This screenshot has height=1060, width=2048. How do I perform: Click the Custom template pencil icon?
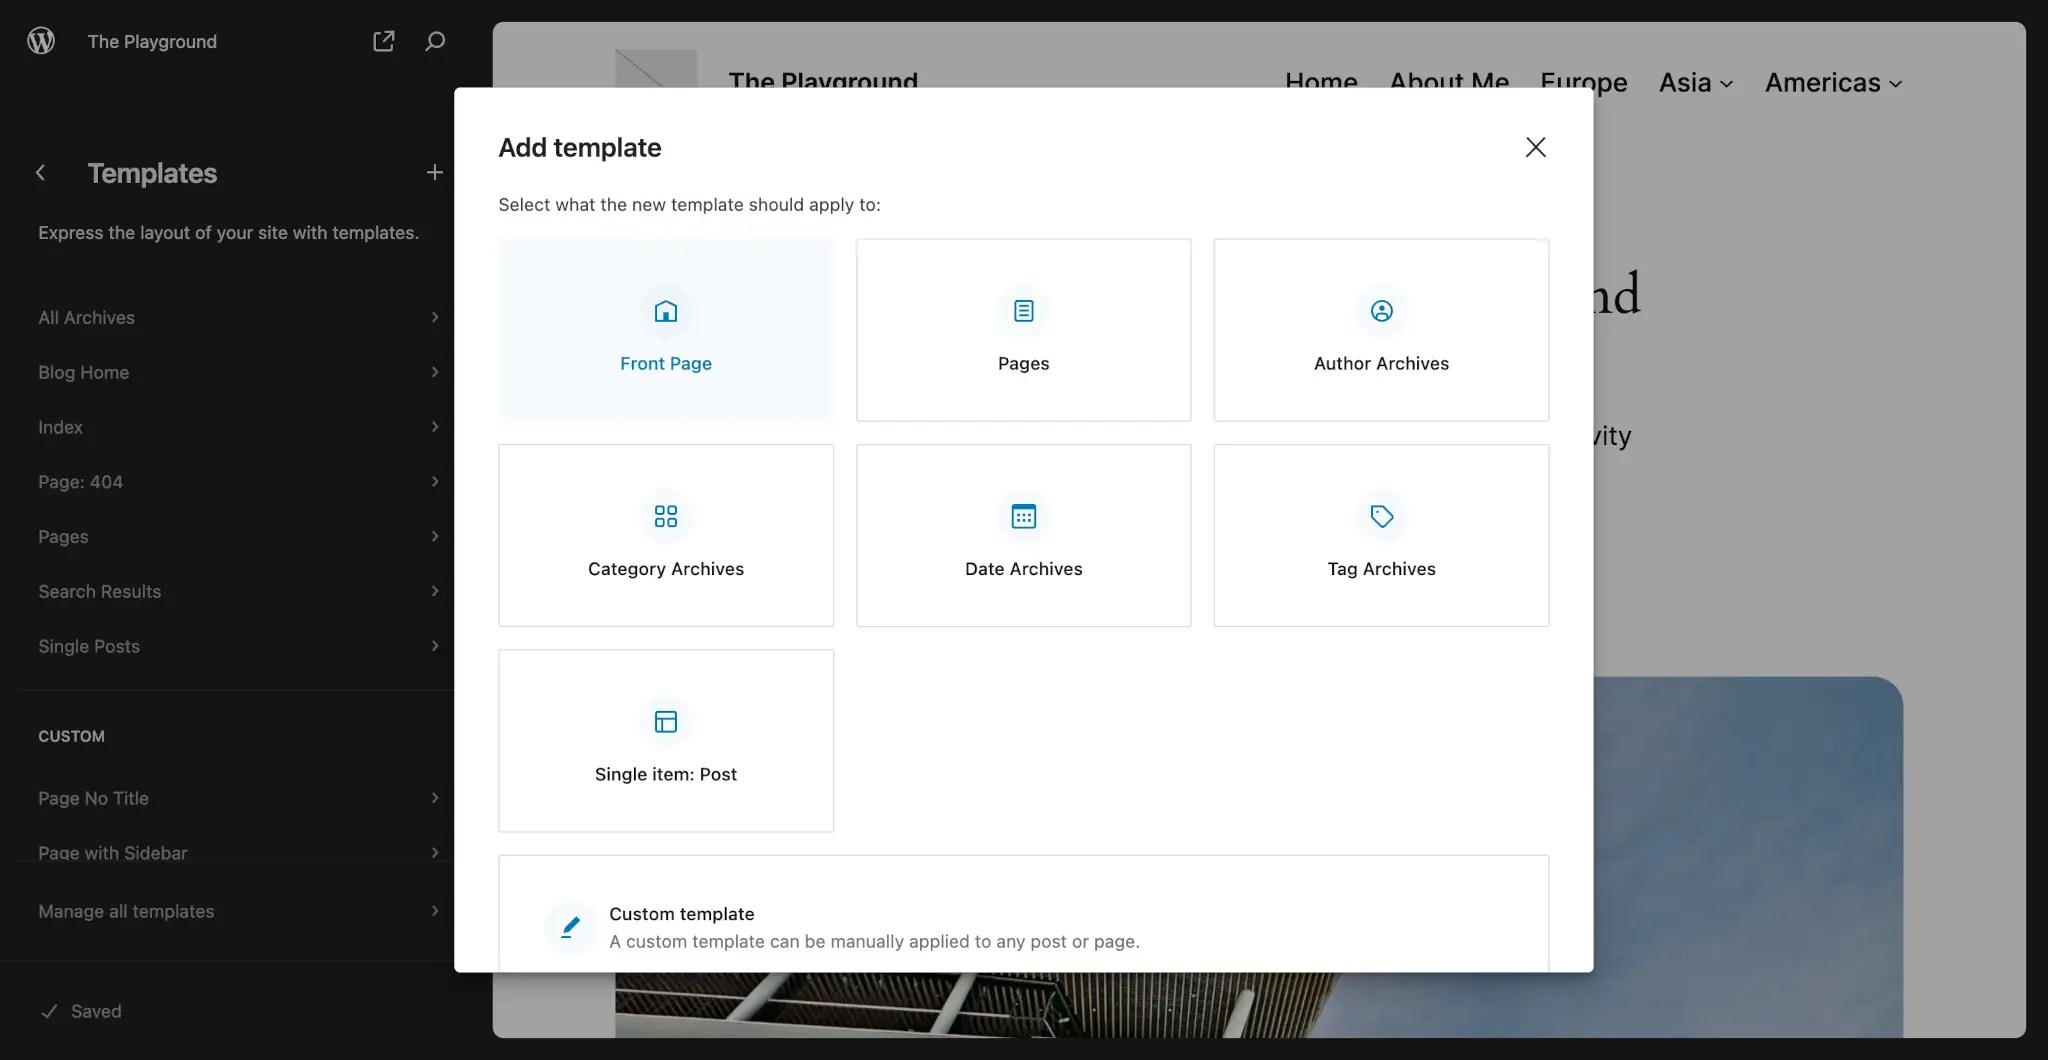[570, 927]
